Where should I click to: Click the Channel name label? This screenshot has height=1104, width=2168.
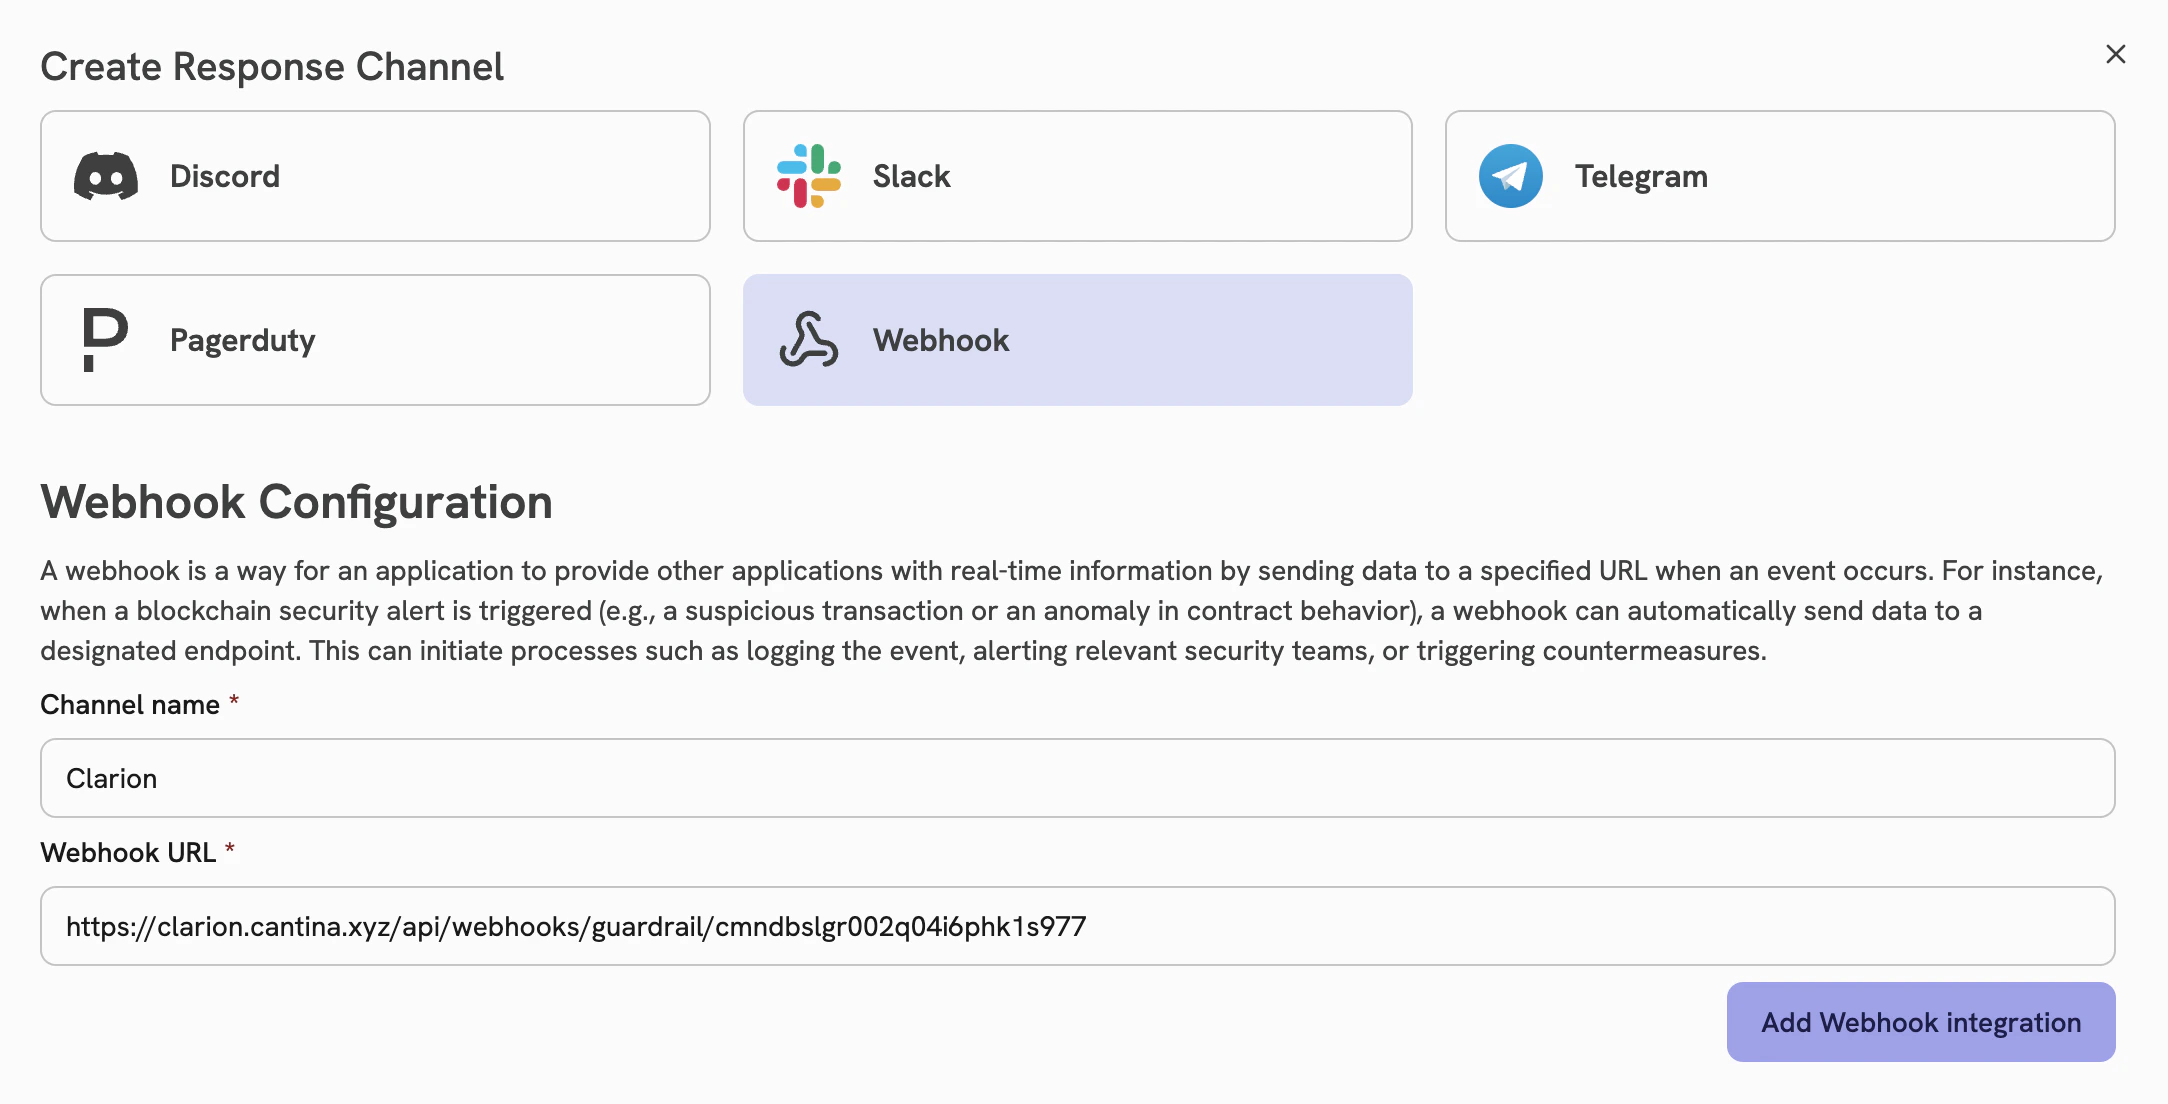pos(130,705)
